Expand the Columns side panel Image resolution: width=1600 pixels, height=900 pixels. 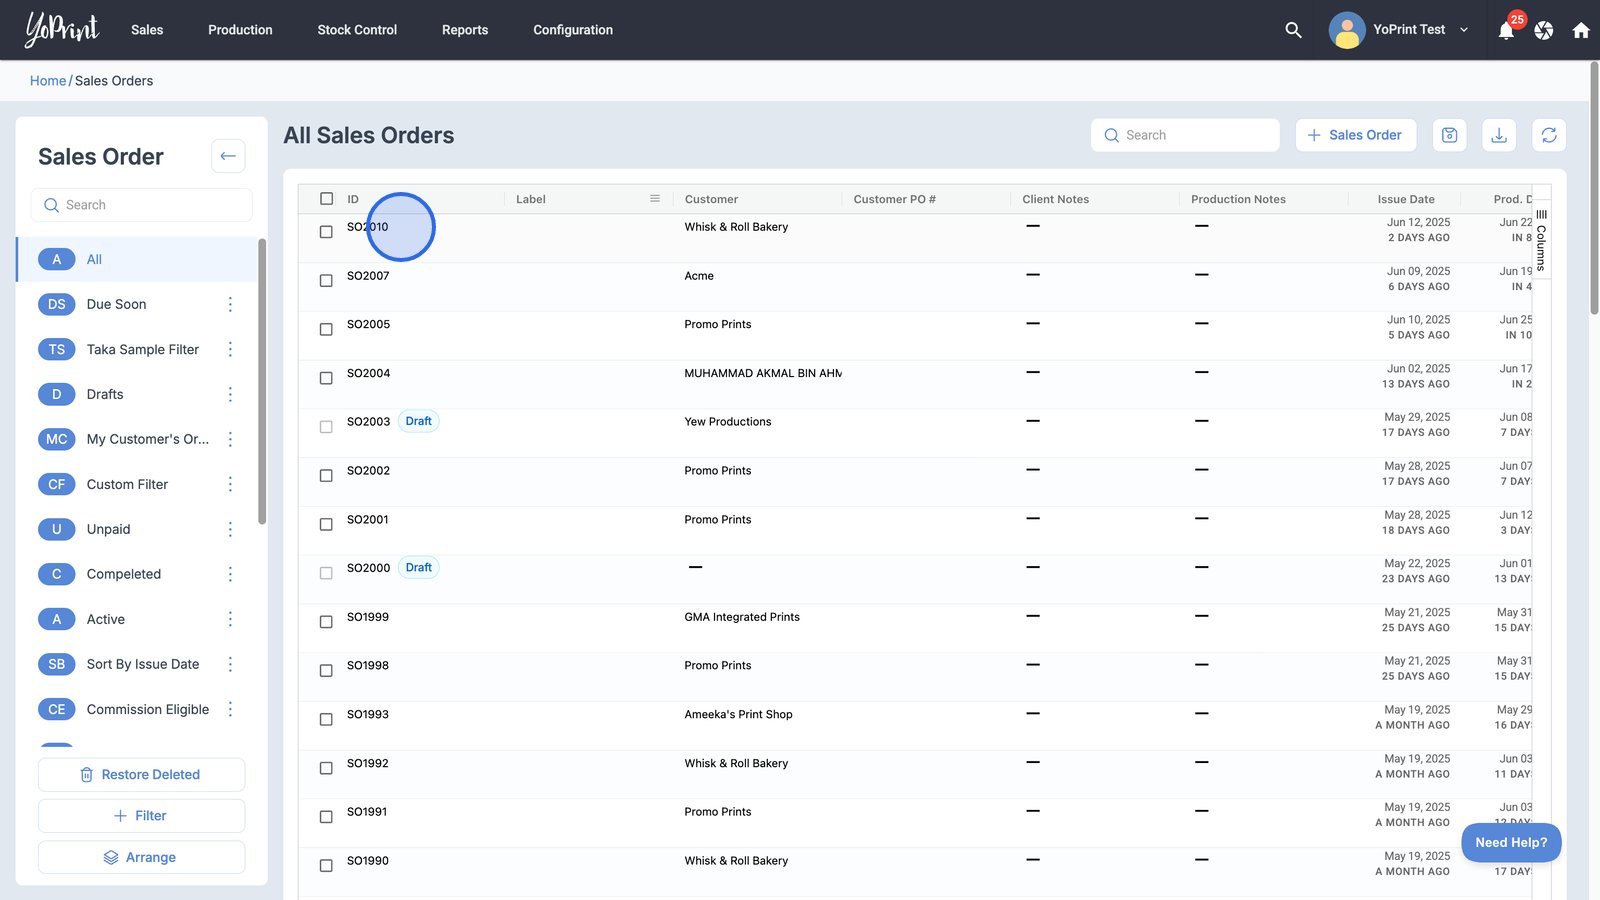click(1541, 240)
